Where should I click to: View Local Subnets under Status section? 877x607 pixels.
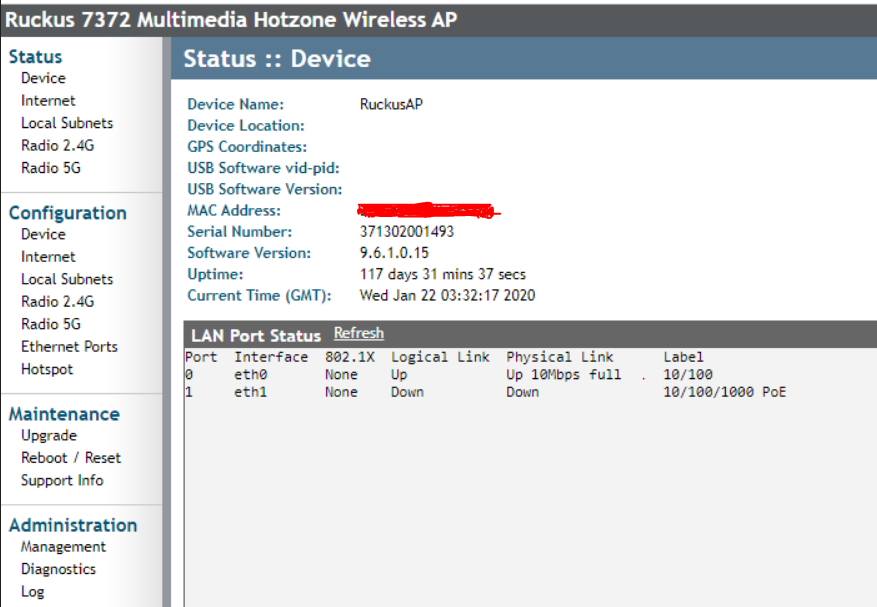67,123
